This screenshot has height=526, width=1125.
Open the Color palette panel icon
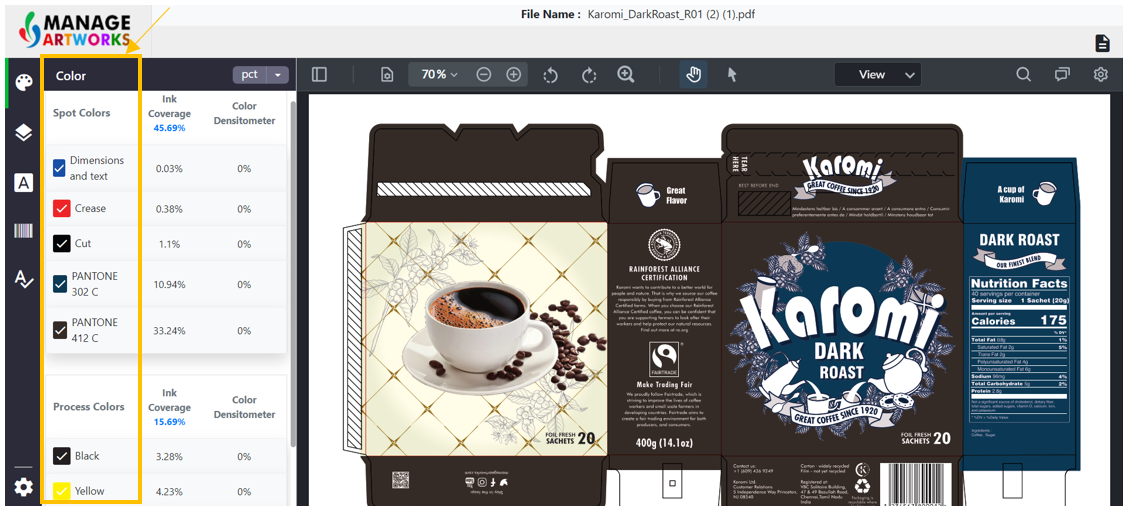pos(24,83)
